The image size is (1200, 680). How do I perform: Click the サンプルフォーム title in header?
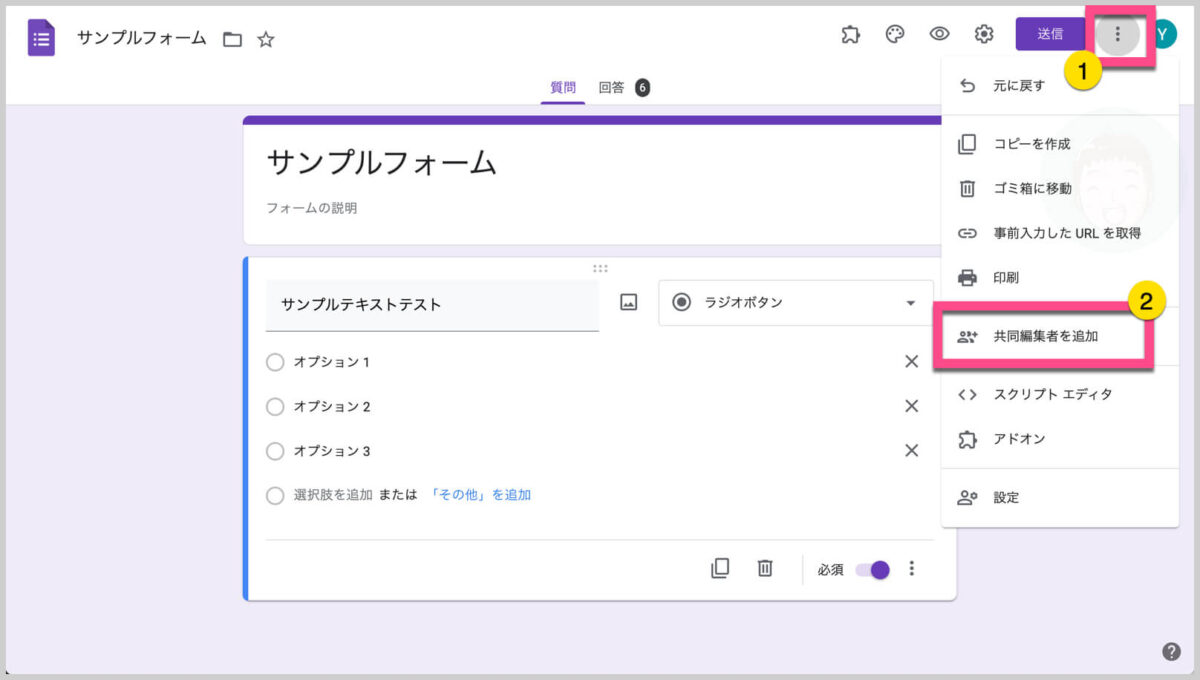click(141, 39)
